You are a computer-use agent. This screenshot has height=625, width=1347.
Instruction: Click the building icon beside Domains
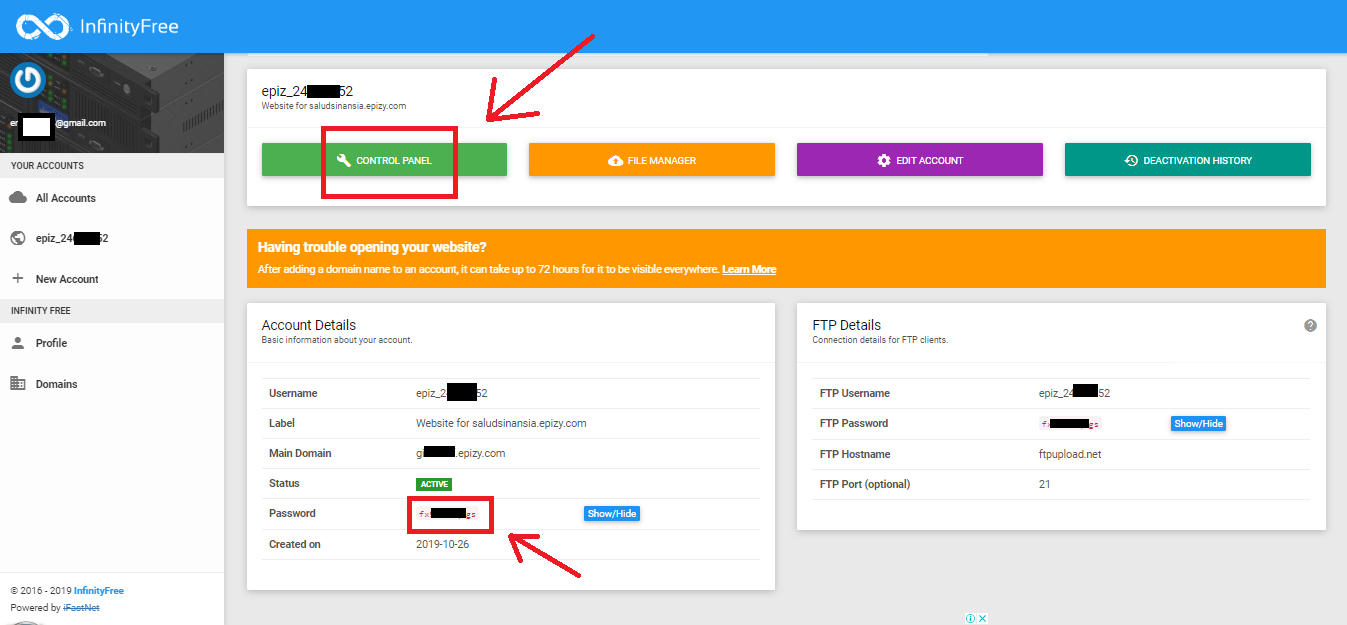tap(17, 384)
